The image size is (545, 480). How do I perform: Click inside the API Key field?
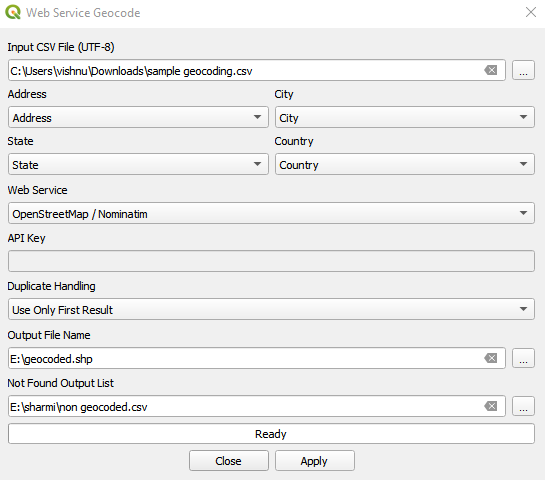point(271,261)
